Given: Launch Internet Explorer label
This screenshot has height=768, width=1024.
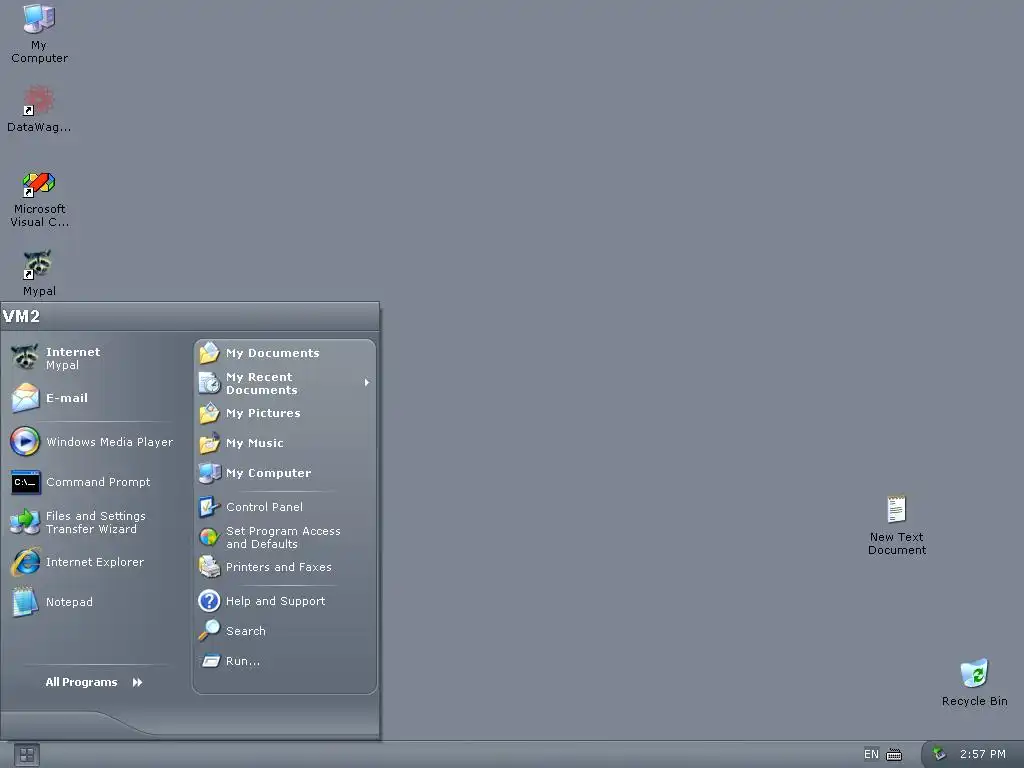Looking at the screenshot, I should pyautogui.click(x=95, y=562).
